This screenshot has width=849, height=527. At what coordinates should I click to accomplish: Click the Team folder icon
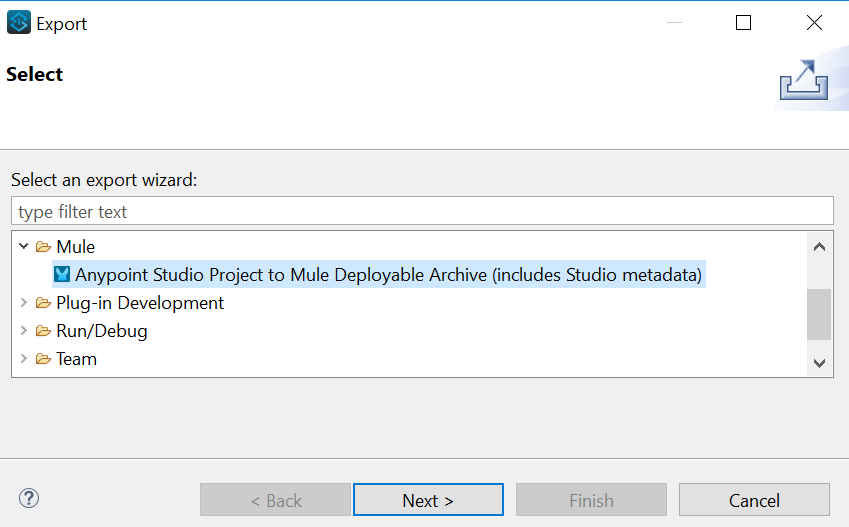[43, 359]
